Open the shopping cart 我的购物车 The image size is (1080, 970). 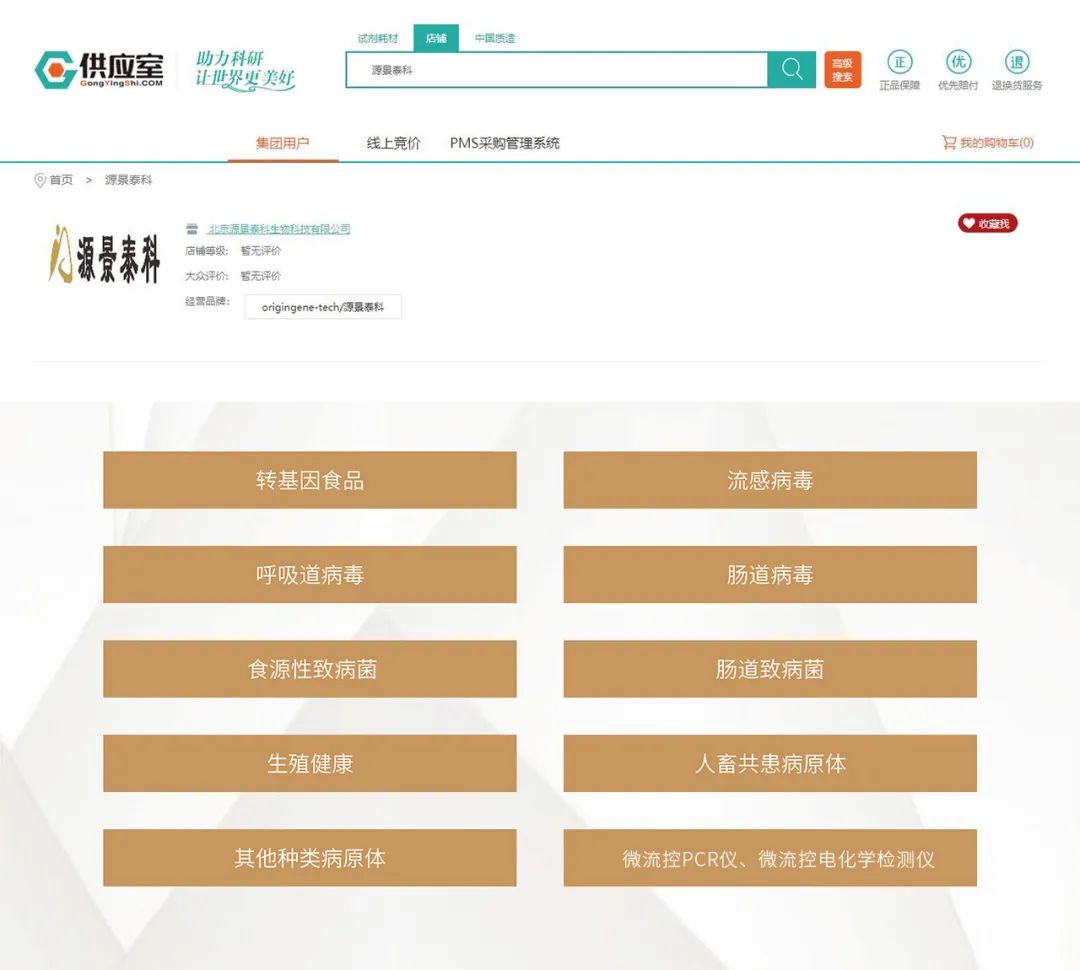pyautogui.click(x=988, y=143)
